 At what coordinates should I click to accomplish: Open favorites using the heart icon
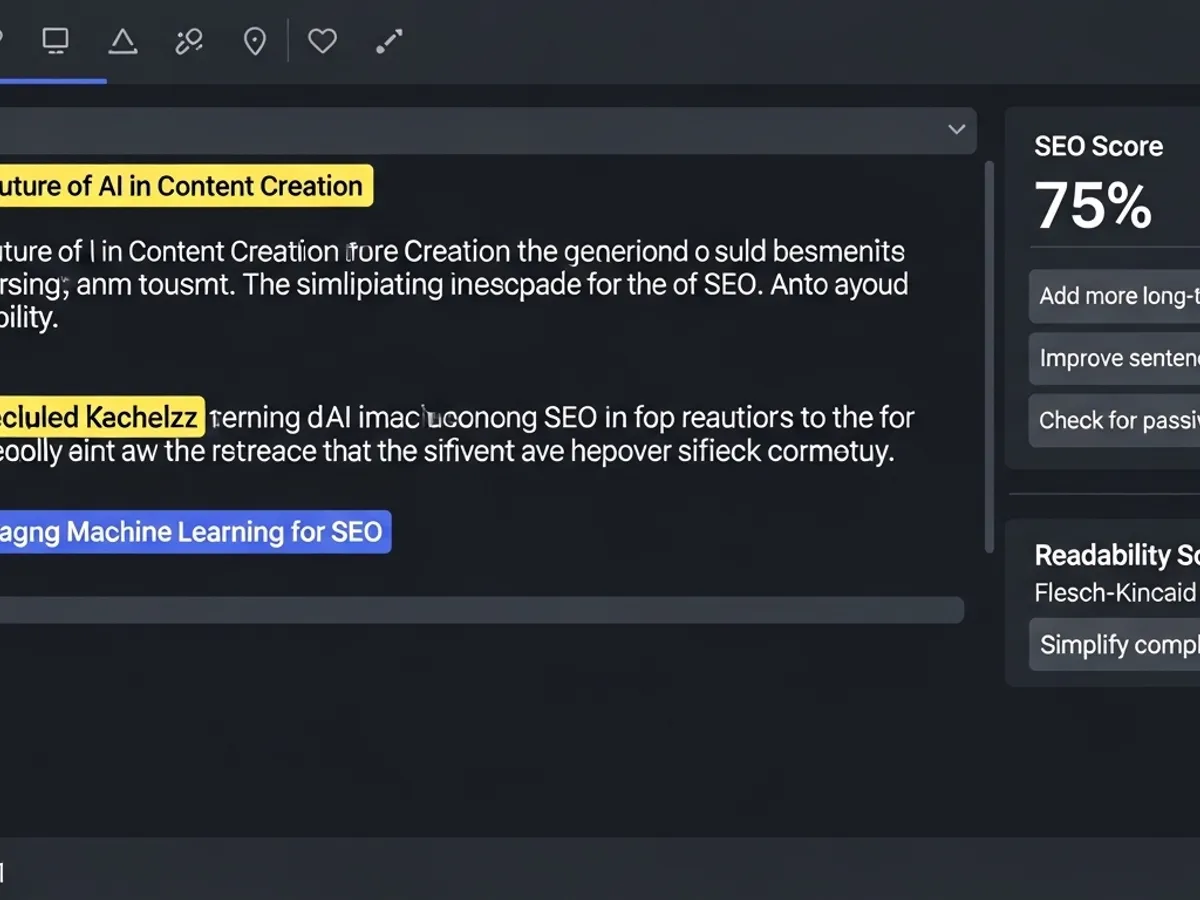[x=321, y=41]
